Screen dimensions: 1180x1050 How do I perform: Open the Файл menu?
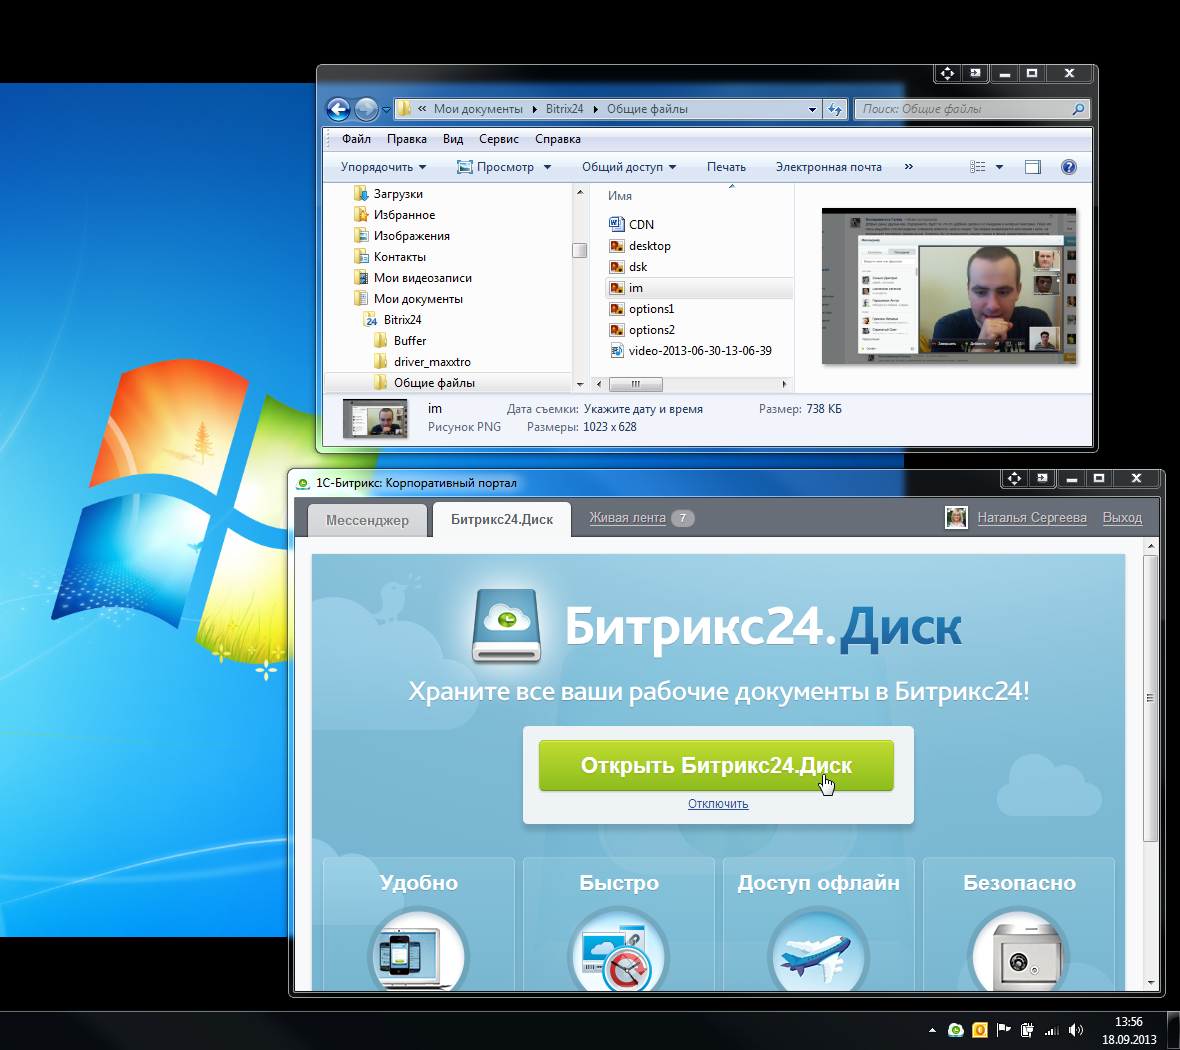tap(356, 138)
